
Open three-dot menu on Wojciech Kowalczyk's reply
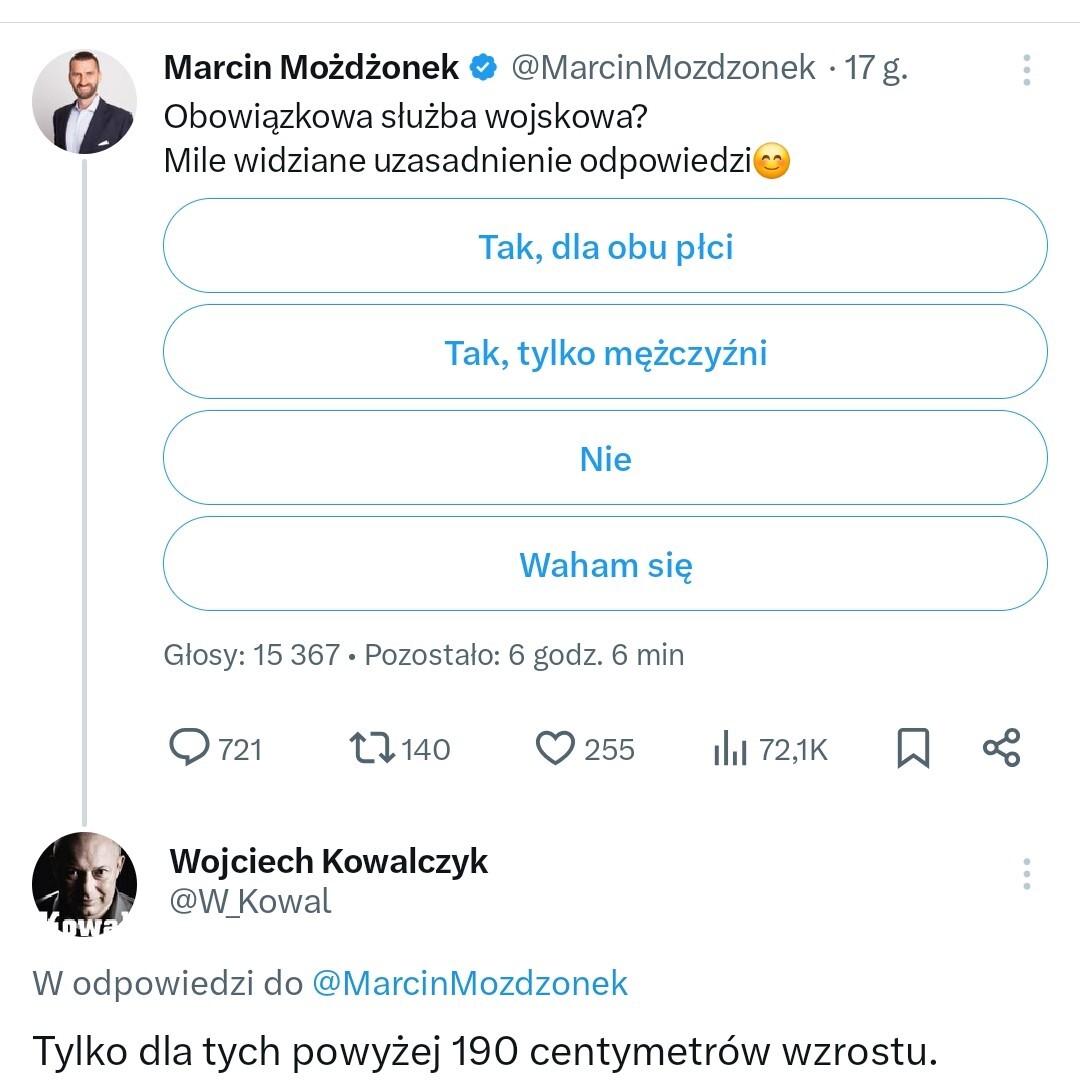tap(1026, 874)
